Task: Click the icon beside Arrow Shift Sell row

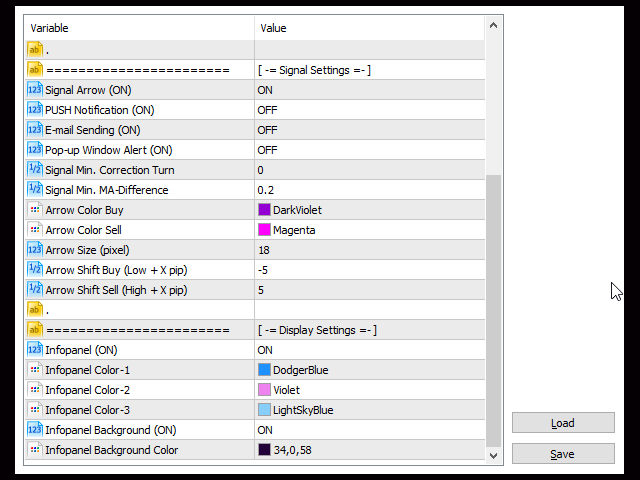Action: [34, 290]
